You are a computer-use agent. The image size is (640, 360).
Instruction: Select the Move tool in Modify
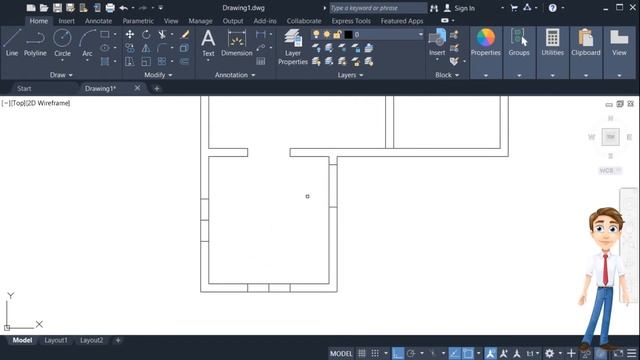130,34
